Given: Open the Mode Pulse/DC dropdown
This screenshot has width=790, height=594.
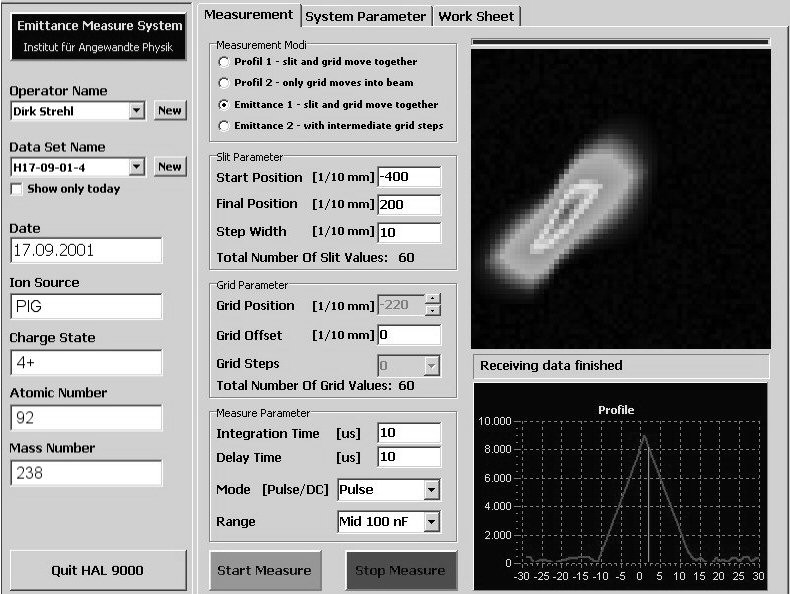Looking at the screenshot, I should pos(431,490).
